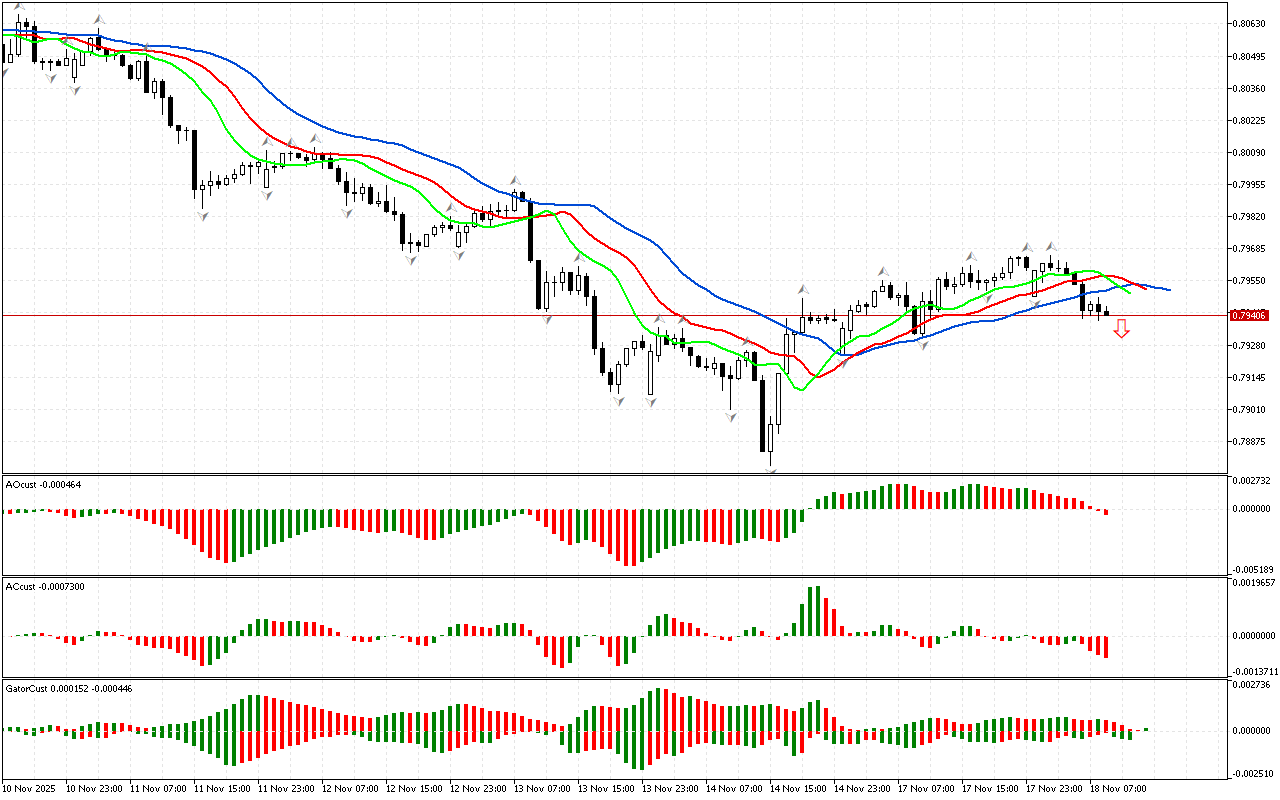Click the 0.002732 value on AOcust scale
The width and height of the screenshot is (1280, 800).
pos(1252,481)
